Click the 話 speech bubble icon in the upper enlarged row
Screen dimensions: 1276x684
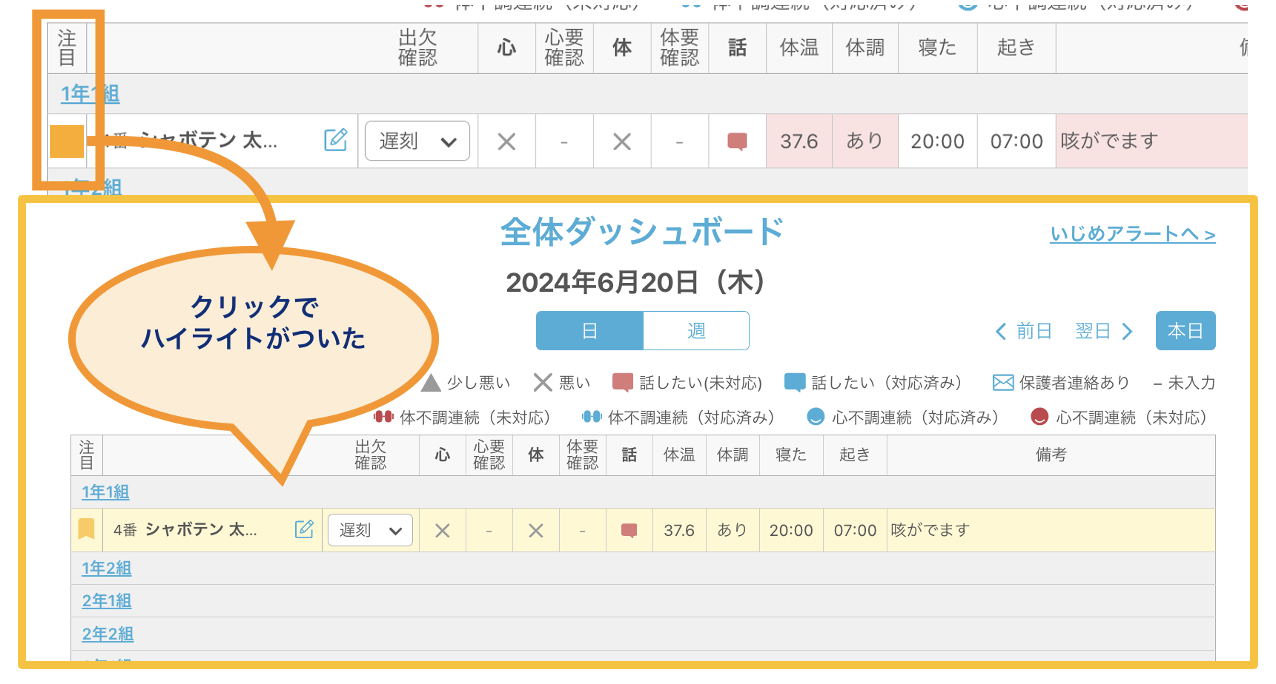point(737,142)
